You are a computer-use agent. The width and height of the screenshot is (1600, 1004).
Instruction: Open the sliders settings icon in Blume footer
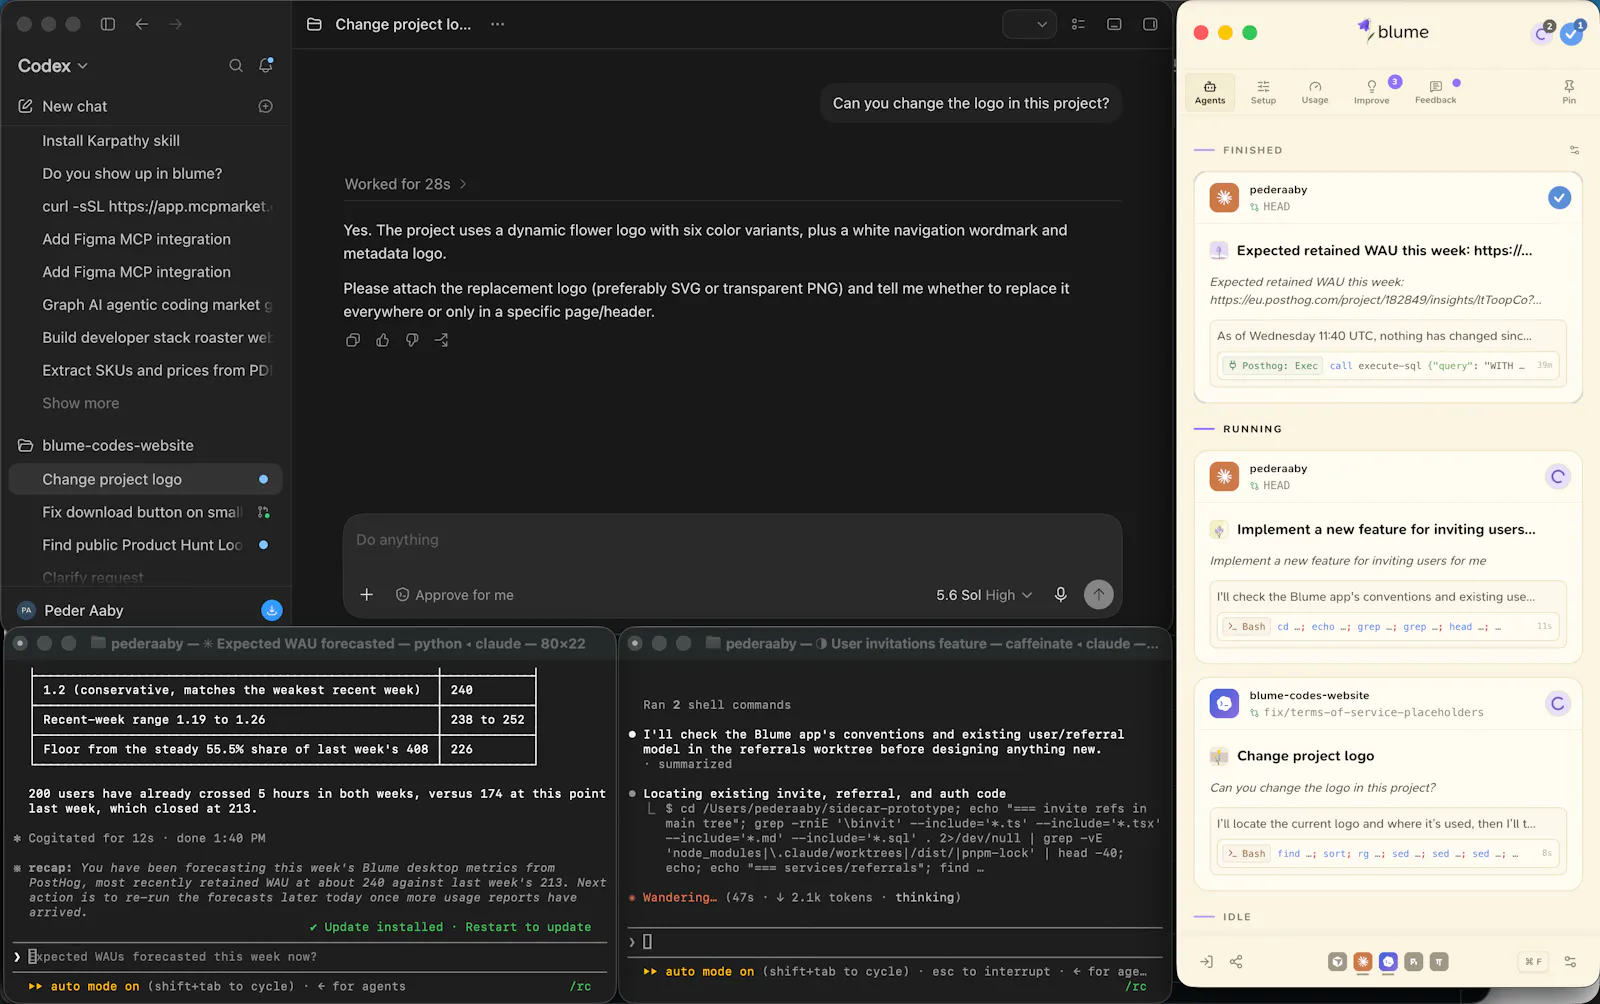pos(1570,962)
